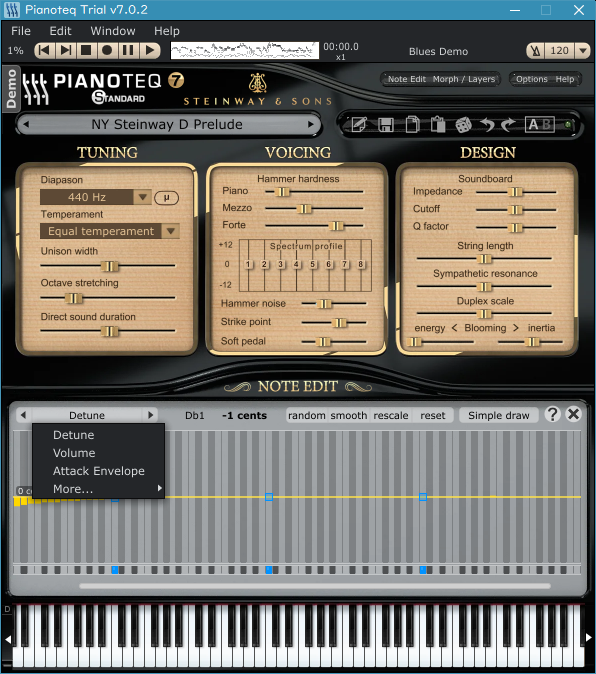
Task: Open the NY Steinway D Prelude preset list
Action: coord(167,124)
